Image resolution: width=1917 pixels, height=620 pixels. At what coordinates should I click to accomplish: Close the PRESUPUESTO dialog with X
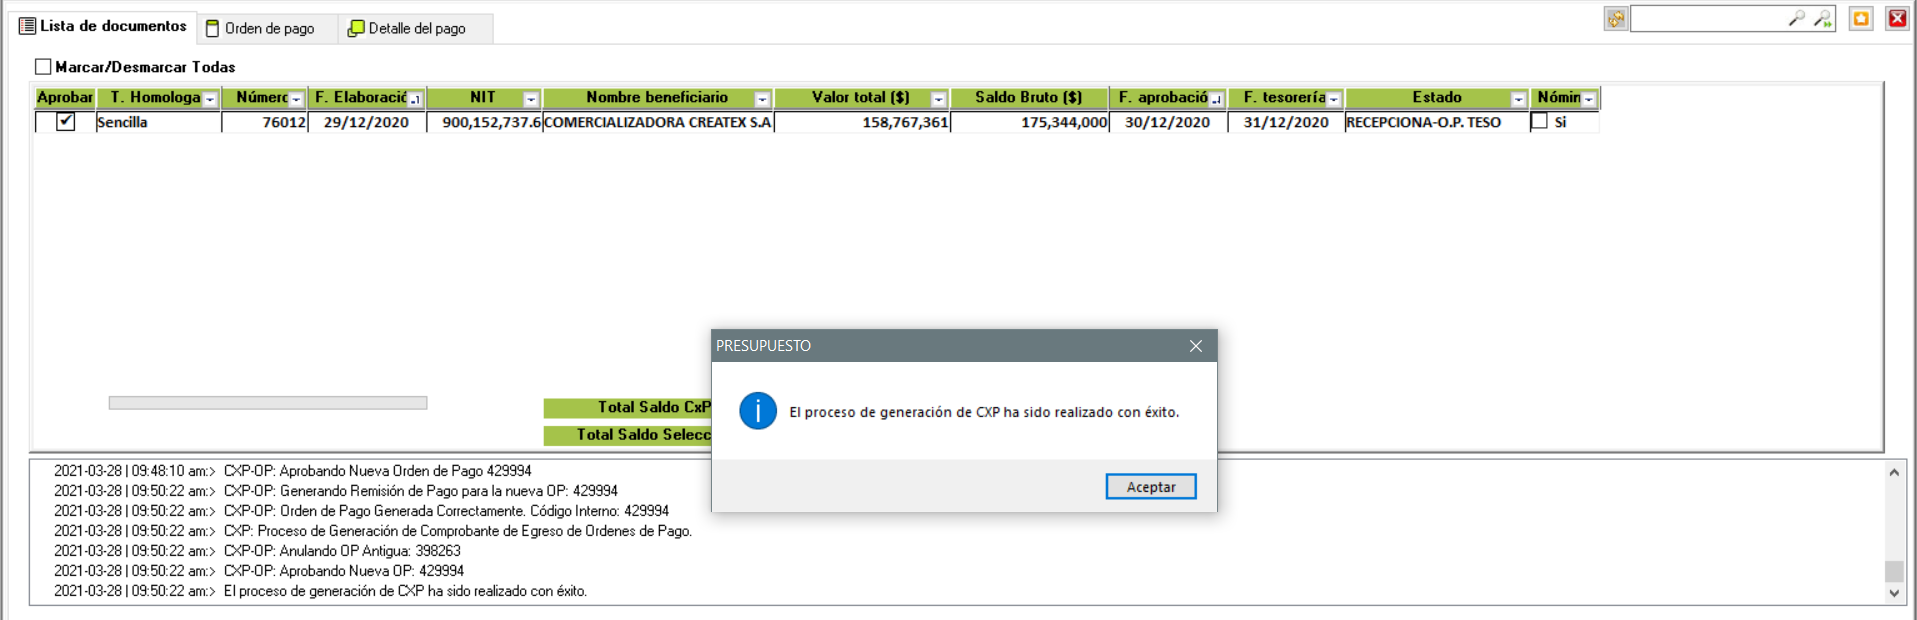[1196, 346]
